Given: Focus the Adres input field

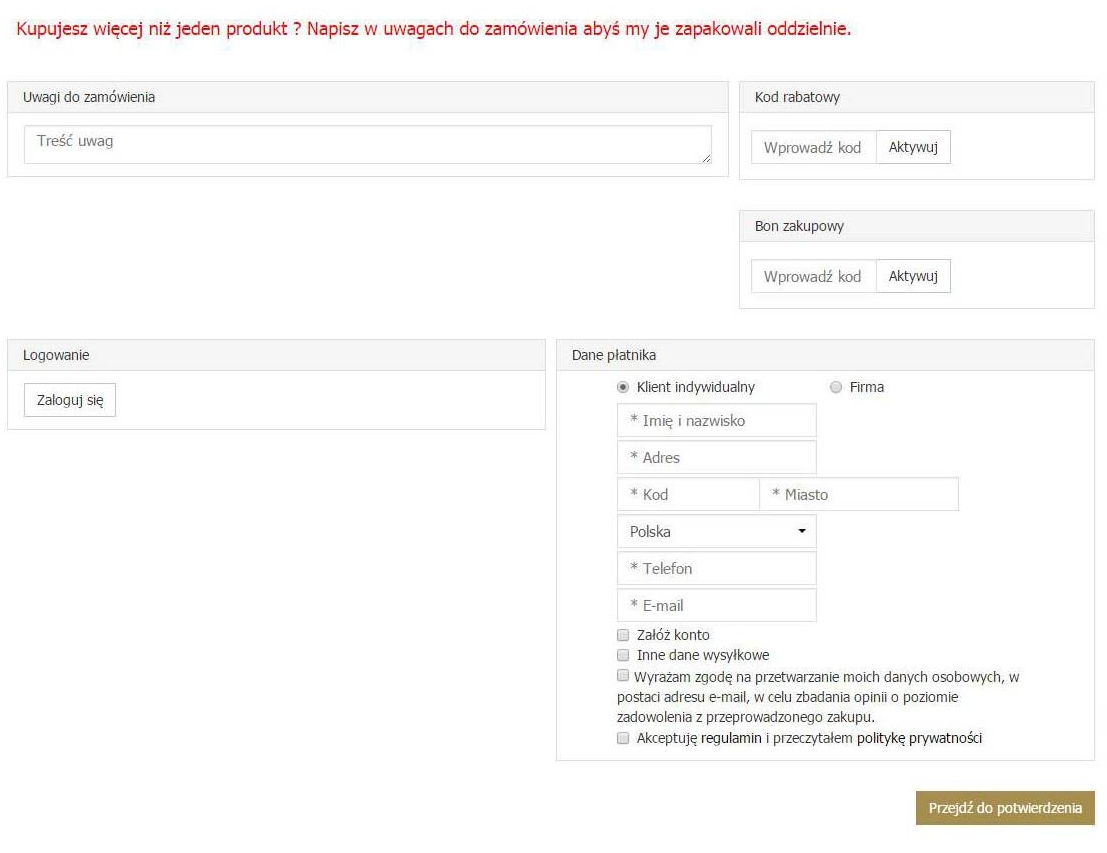Looking at the screenshot, I should tap(716, 458).
